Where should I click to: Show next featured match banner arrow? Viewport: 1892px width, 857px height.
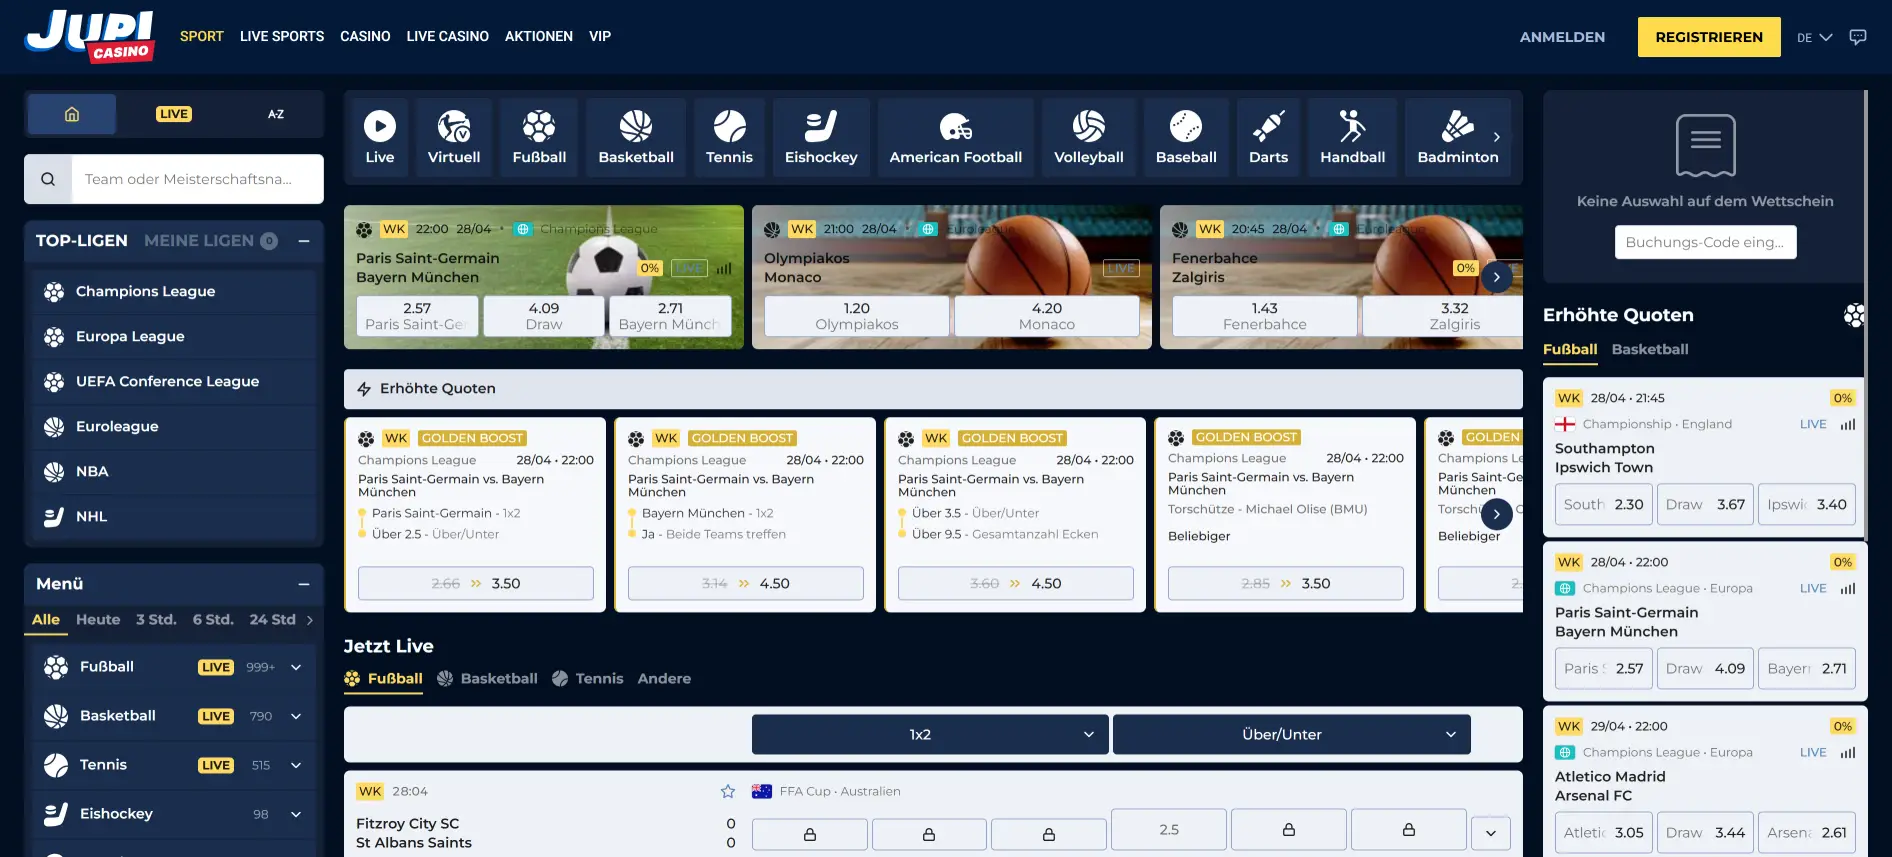[x=1496, y=277]
